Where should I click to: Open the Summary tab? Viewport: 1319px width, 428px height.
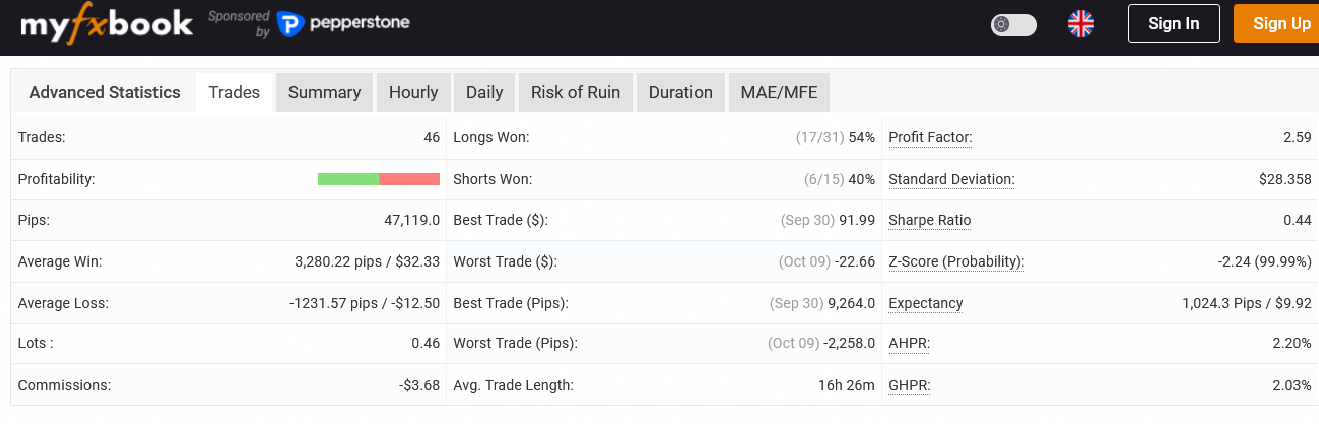[324, 92]
